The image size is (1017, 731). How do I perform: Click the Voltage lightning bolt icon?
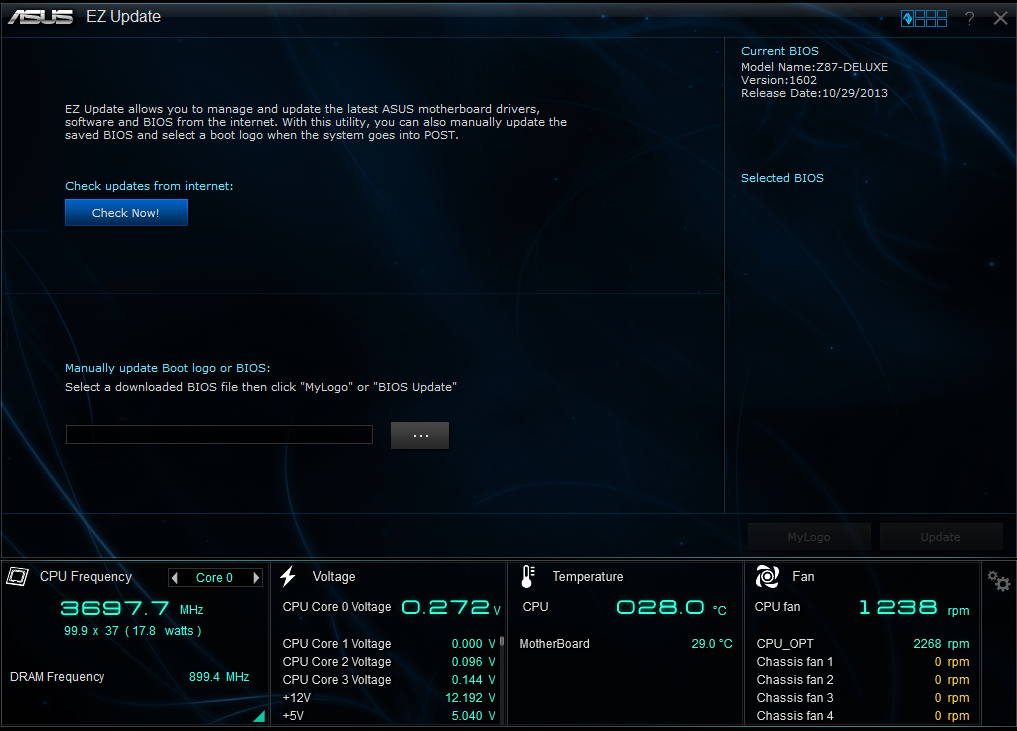(x=288, y=576)
